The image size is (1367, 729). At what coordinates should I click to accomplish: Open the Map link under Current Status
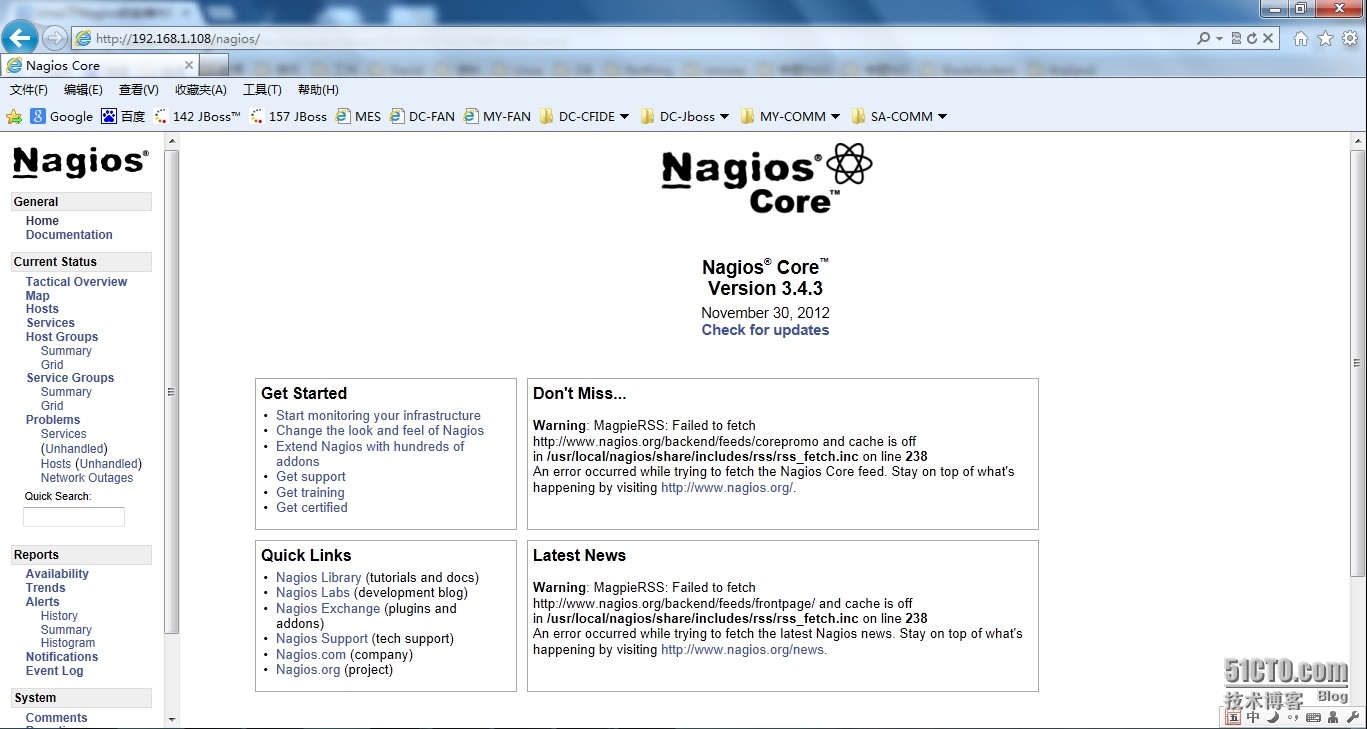coord(37,296)
